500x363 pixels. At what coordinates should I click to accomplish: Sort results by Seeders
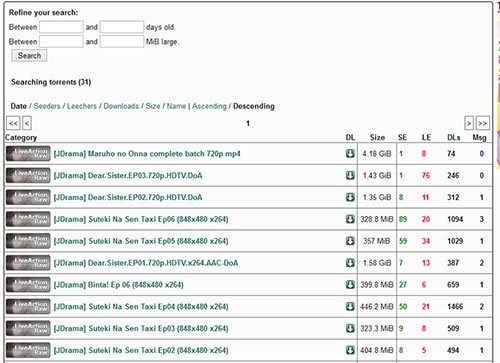click(x=47, y=106)
